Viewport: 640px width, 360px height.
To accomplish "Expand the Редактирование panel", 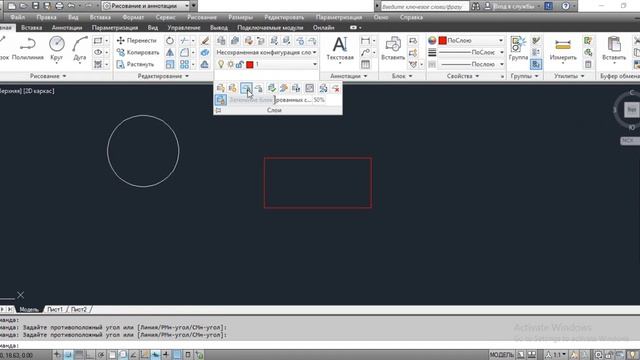I will tap(163, 76).
